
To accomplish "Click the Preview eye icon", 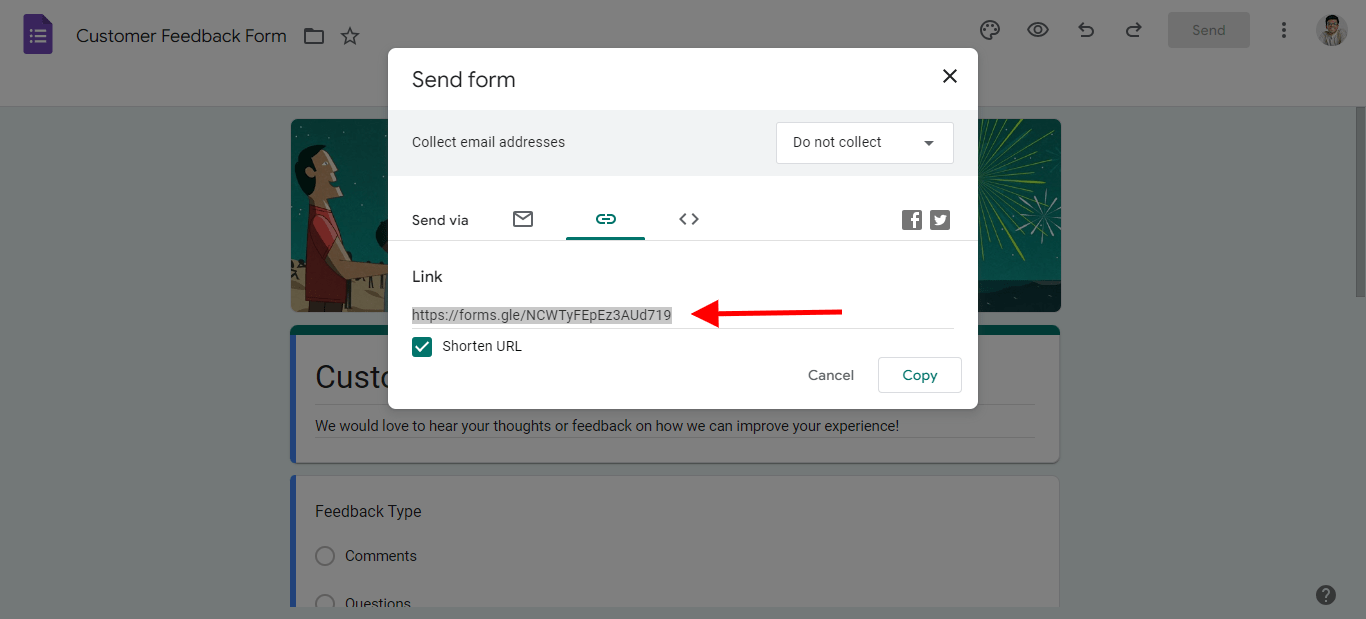I will tap(1037, 30).
